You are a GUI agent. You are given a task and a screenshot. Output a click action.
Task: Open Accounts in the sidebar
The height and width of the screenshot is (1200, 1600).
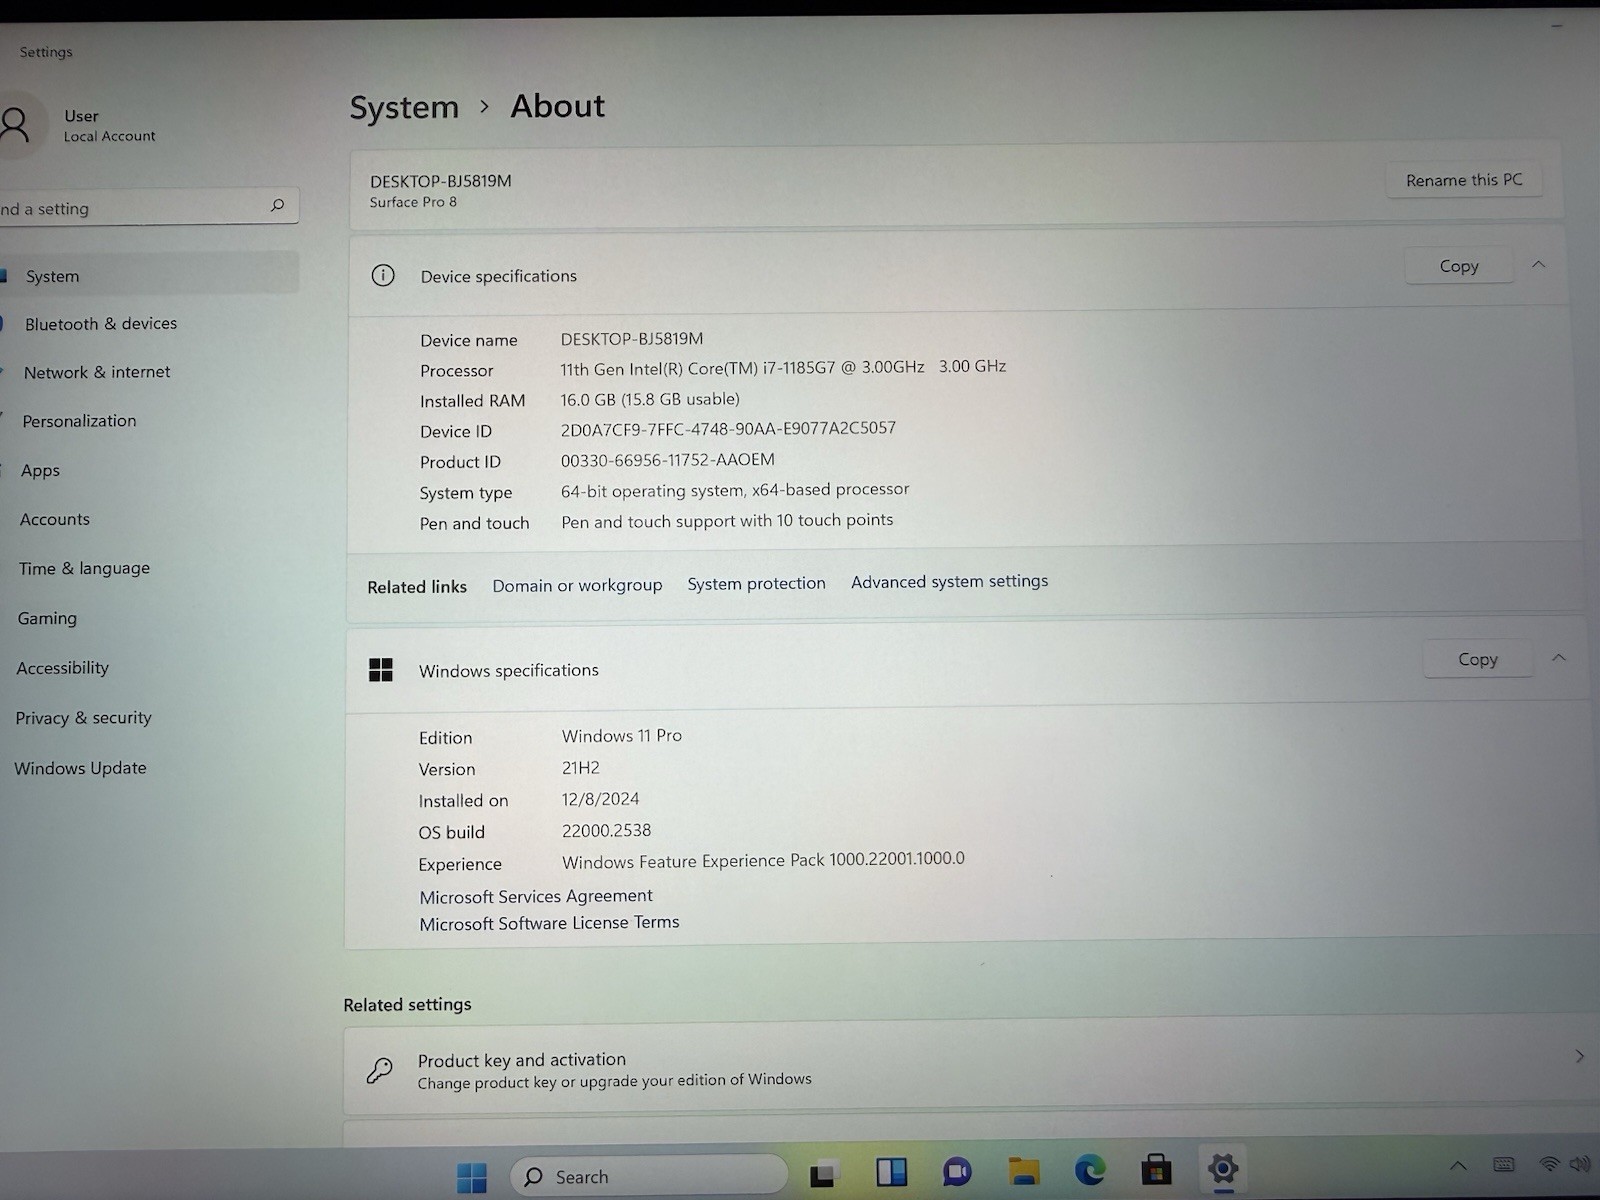tap(55, 519)
